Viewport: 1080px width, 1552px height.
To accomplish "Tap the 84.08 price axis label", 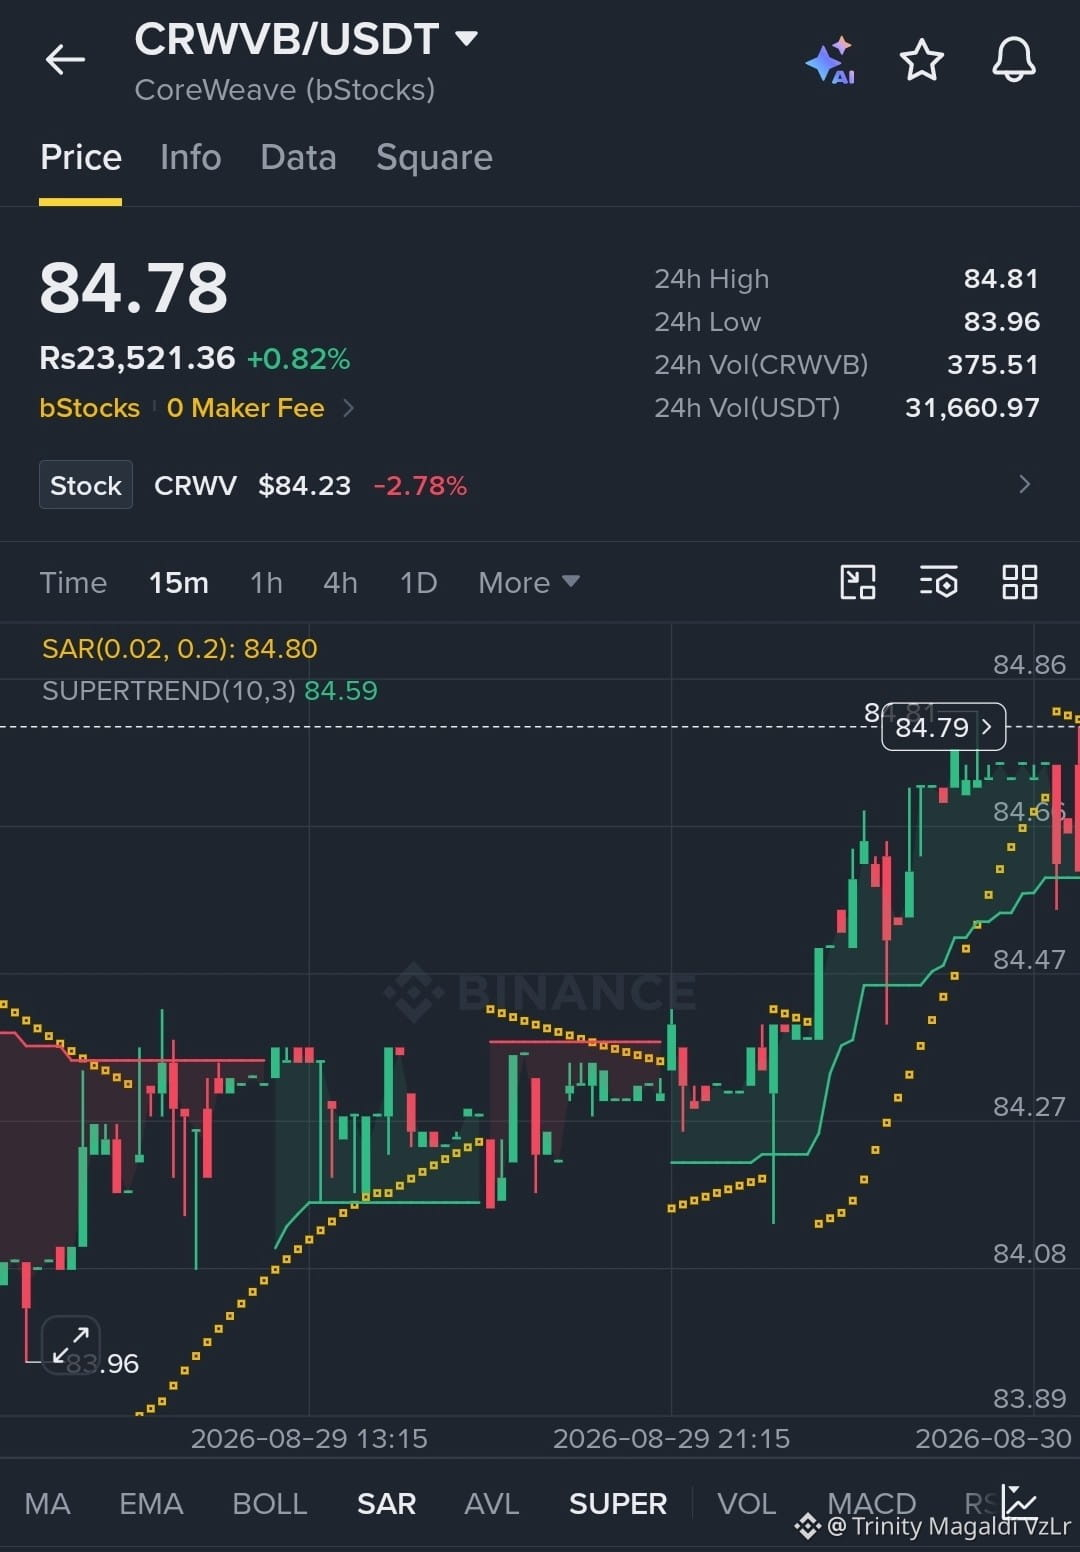I will [x=1029, y=1254].
